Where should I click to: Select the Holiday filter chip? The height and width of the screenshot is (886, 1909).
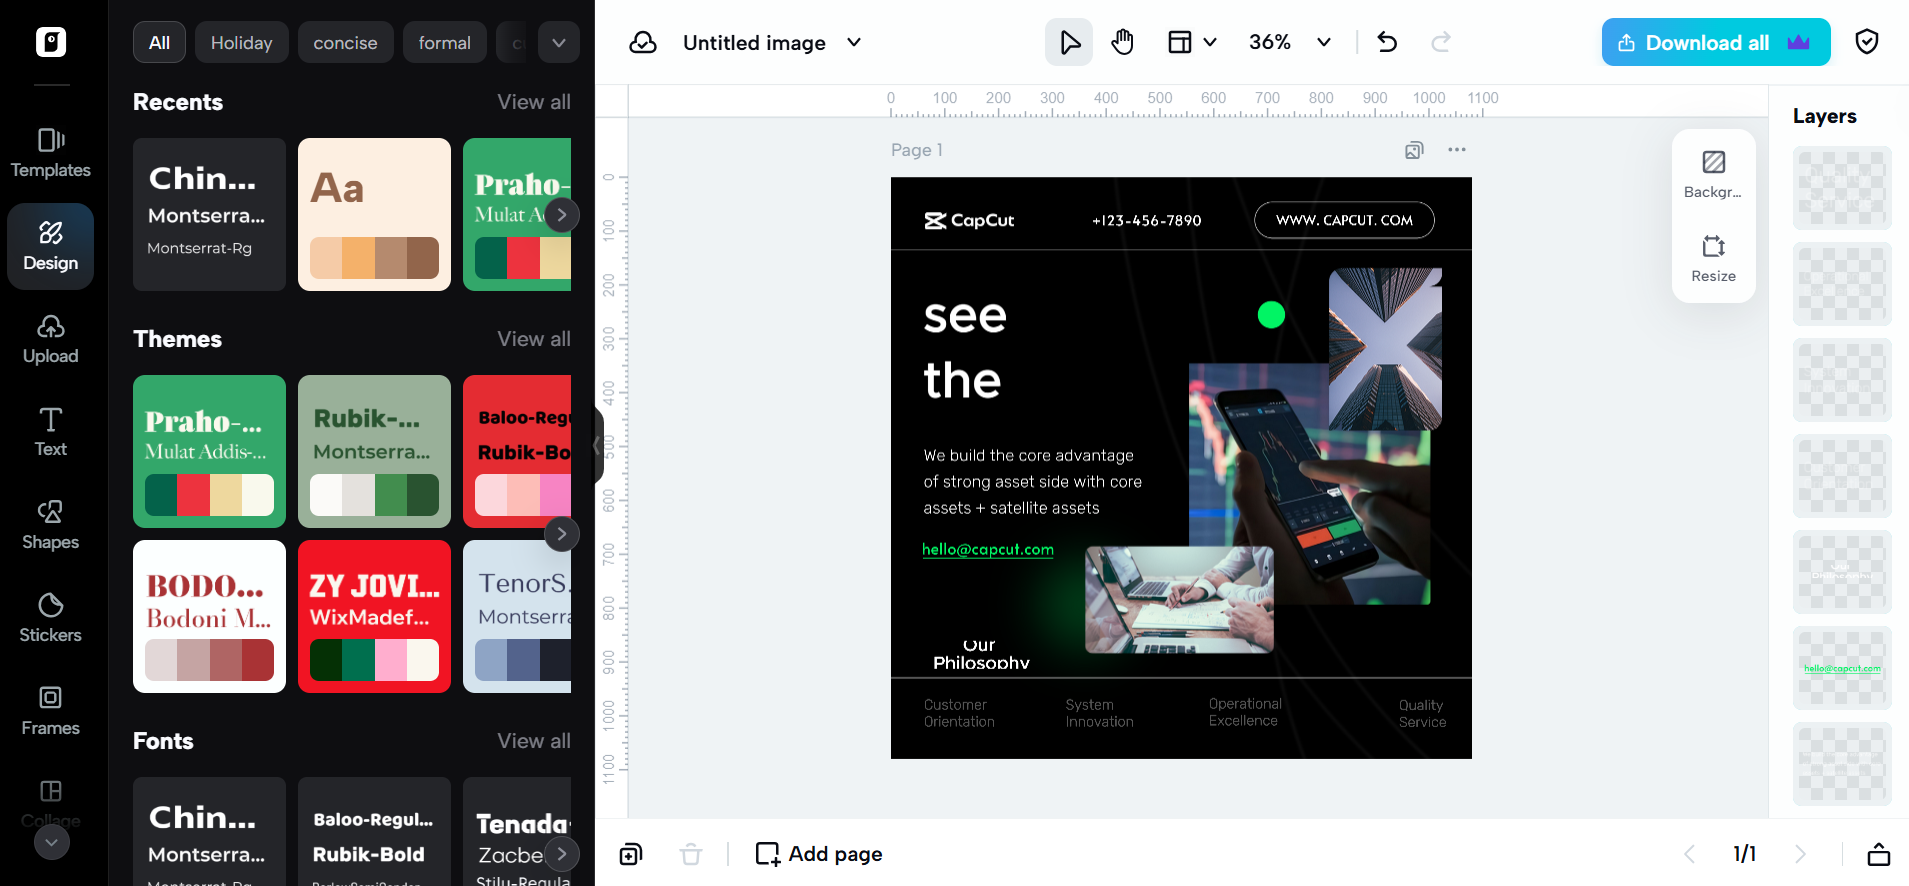(x=241, y=43)
